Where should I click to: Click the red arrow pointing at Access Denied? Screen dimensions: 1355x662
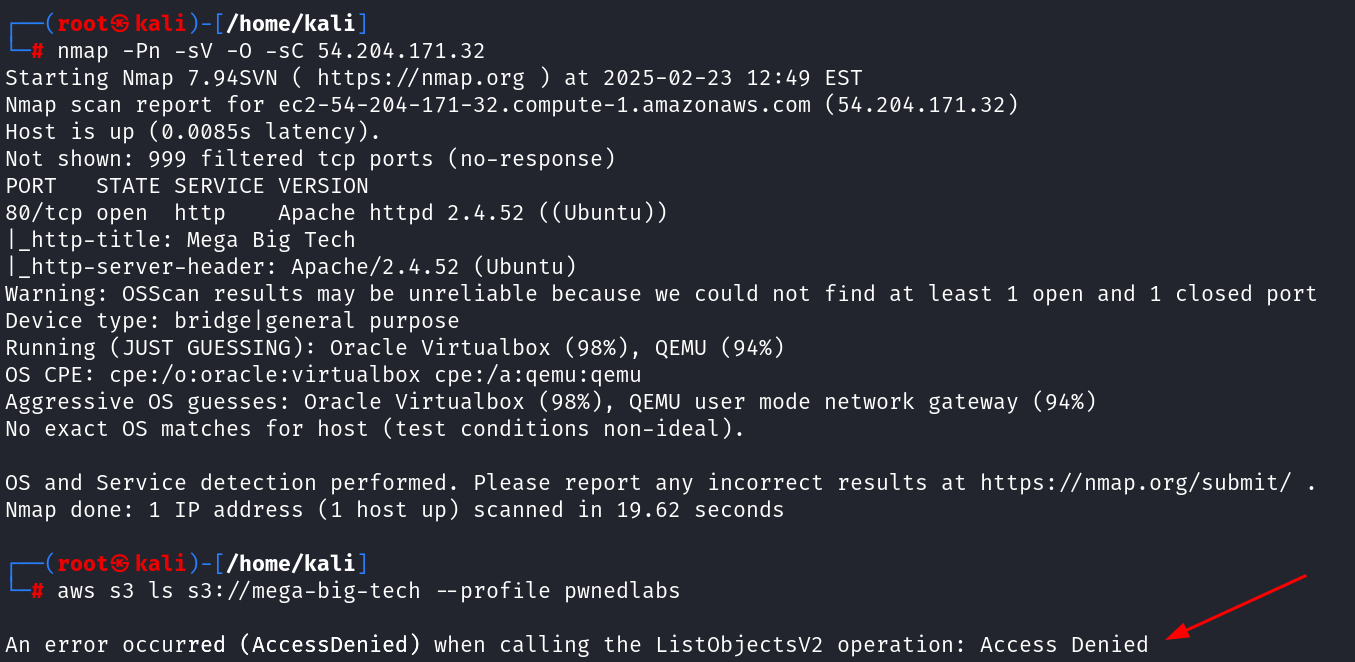coord(1238,605)
